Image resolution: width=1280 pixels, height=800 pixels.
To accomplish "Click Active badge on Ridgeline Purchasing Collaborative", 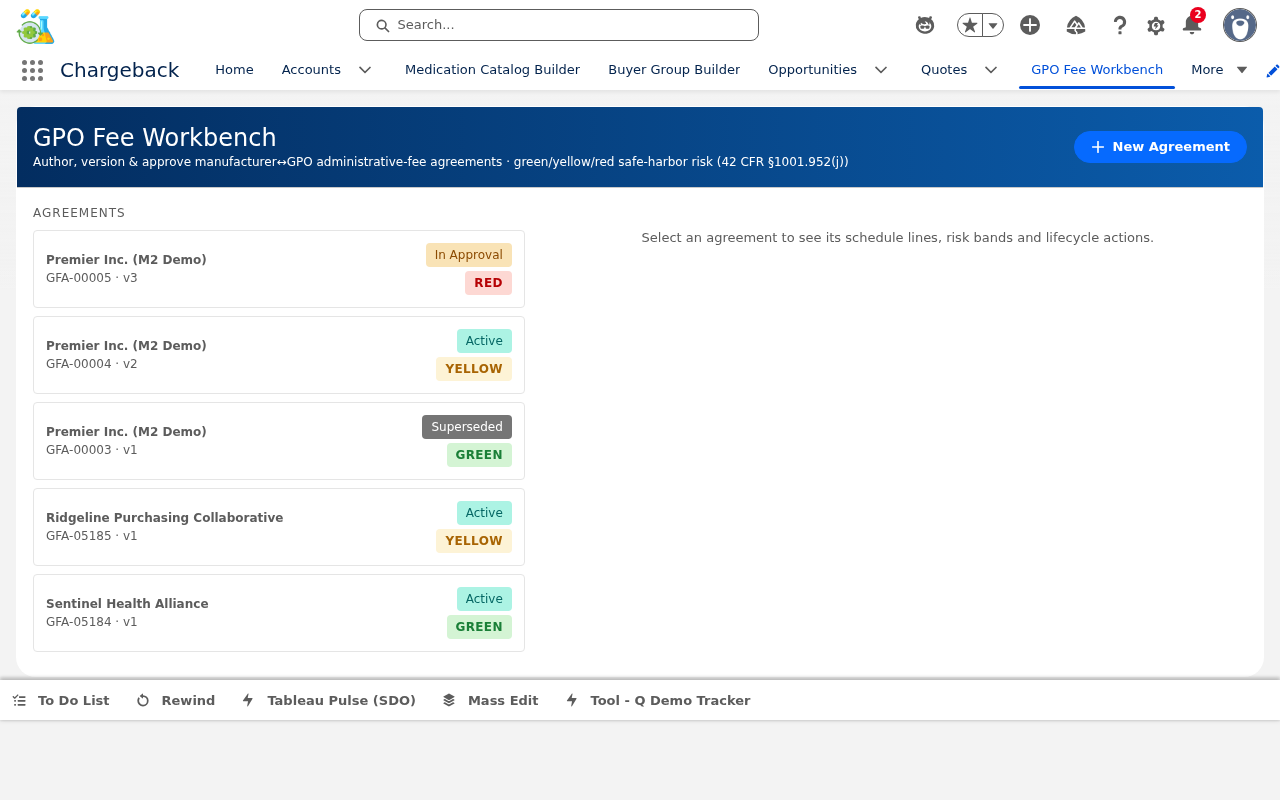I will coord(484,513).
